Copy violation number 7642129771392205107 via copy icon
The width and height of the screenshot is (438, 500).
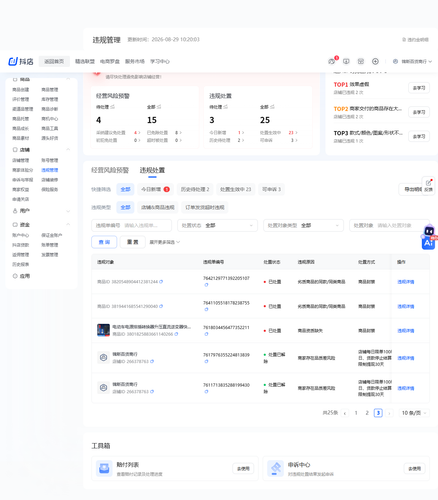click(x=206, y=285)
